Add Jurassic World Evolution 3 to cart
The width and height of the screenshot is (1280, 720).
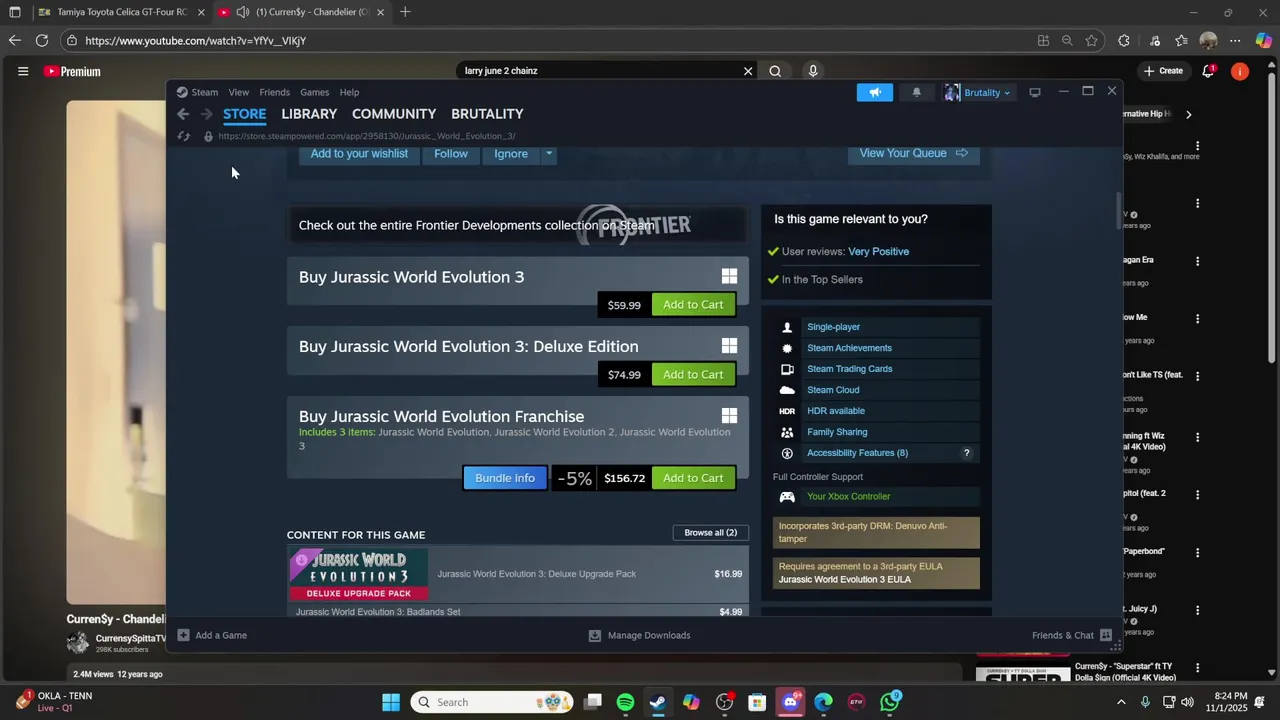(693, 305)
